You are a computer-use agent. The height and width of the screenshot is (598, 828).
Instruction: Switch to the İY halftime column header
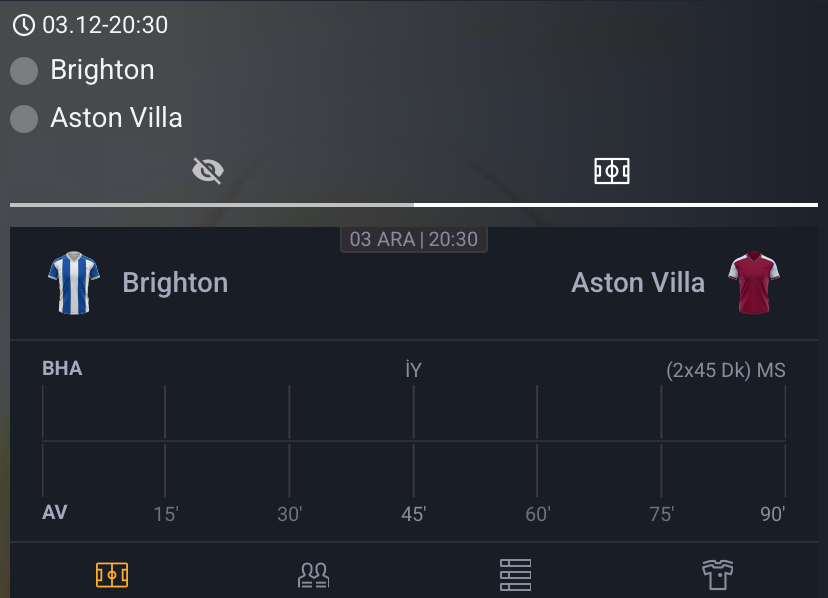413,369
